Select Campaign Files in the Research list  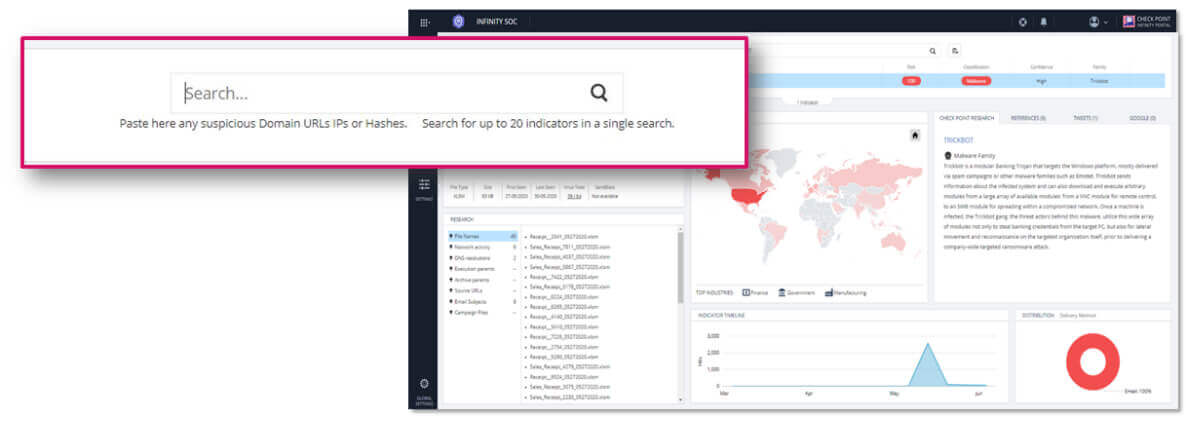pos(483,312)
